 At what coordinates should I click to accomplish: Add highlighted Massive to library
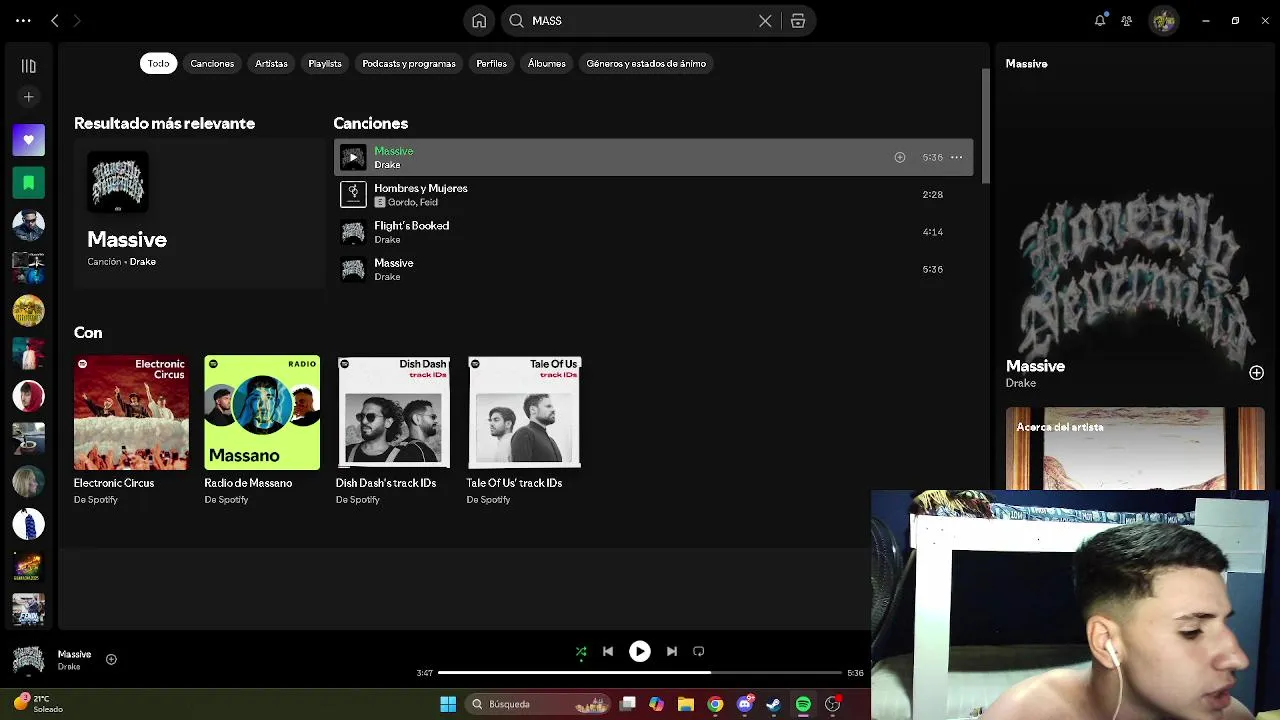pyautogui.click(x=899, y=157)
